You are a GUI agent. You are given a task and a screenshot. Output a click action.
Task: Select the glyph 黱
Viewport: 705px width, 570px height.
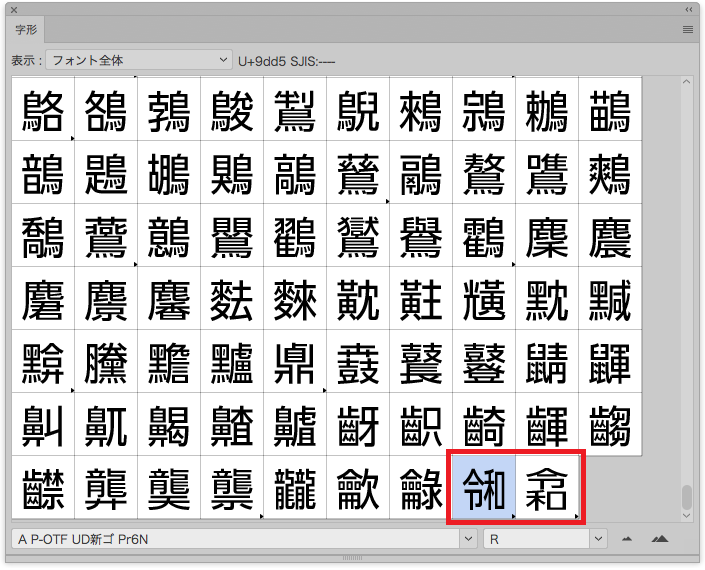pyautogui.click(x=106, y=361)
